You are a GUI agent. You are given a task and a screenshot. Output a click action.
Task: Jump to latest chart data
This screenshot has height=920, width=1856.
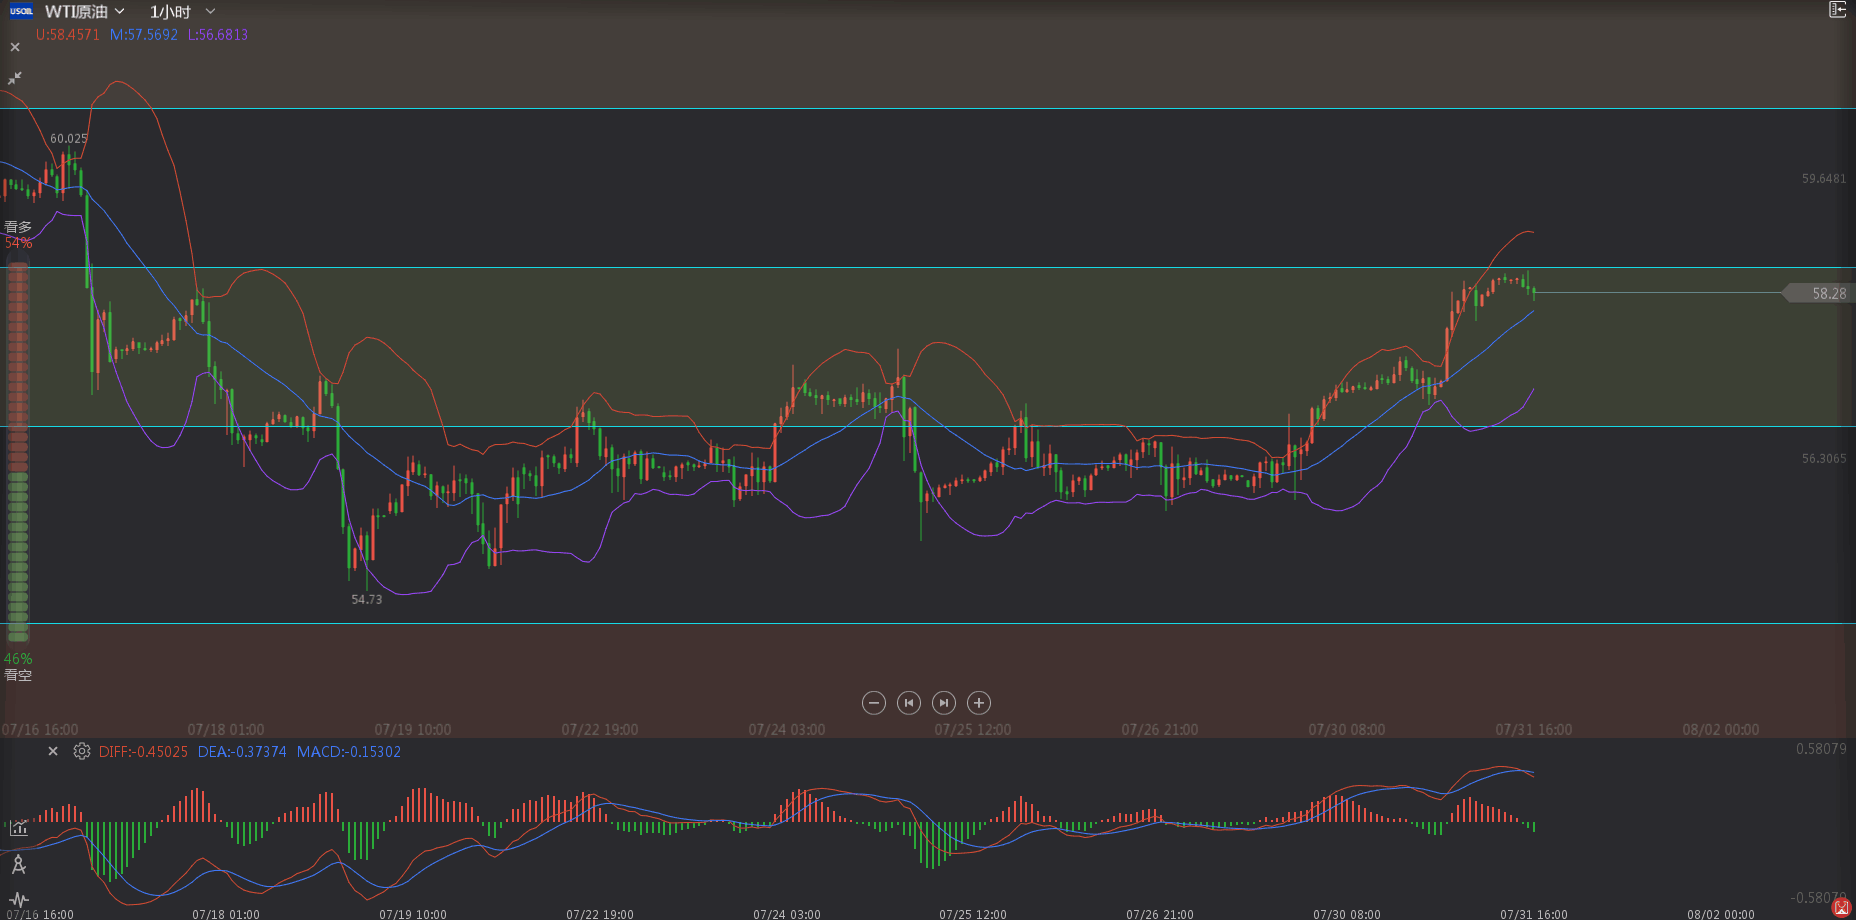944,703
